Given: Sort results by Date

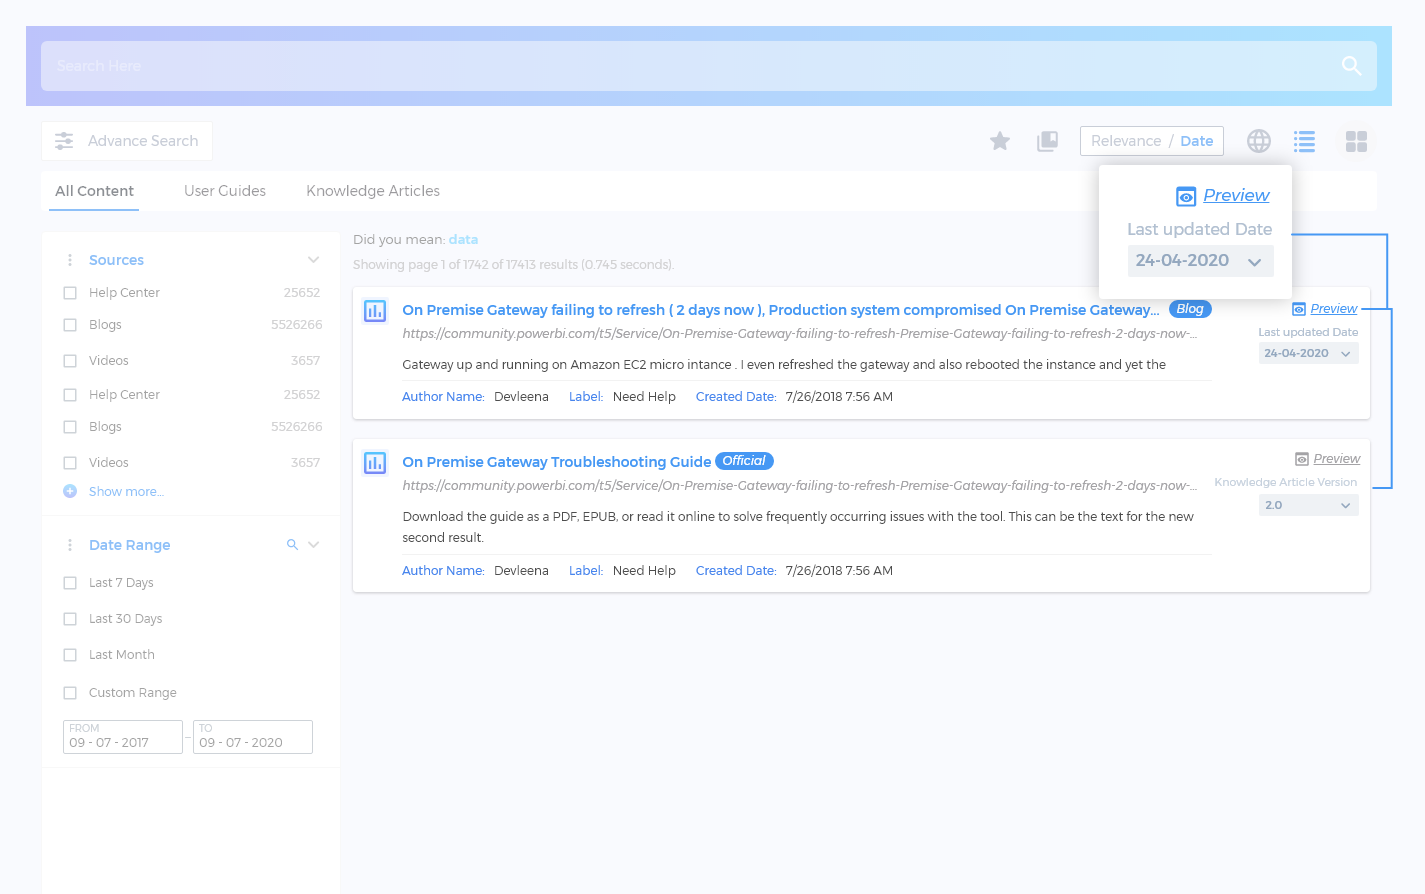Looking at the screenshot, I should [1196, 141].
